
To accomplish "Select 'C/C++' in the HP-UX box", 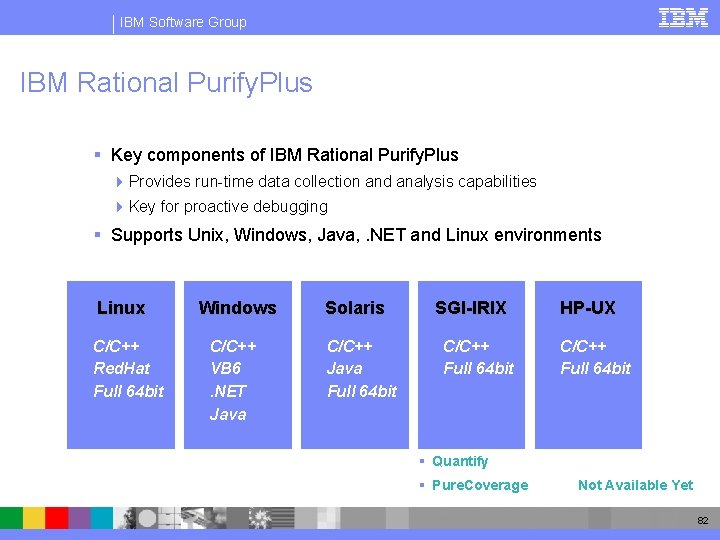I will [584, 346].
